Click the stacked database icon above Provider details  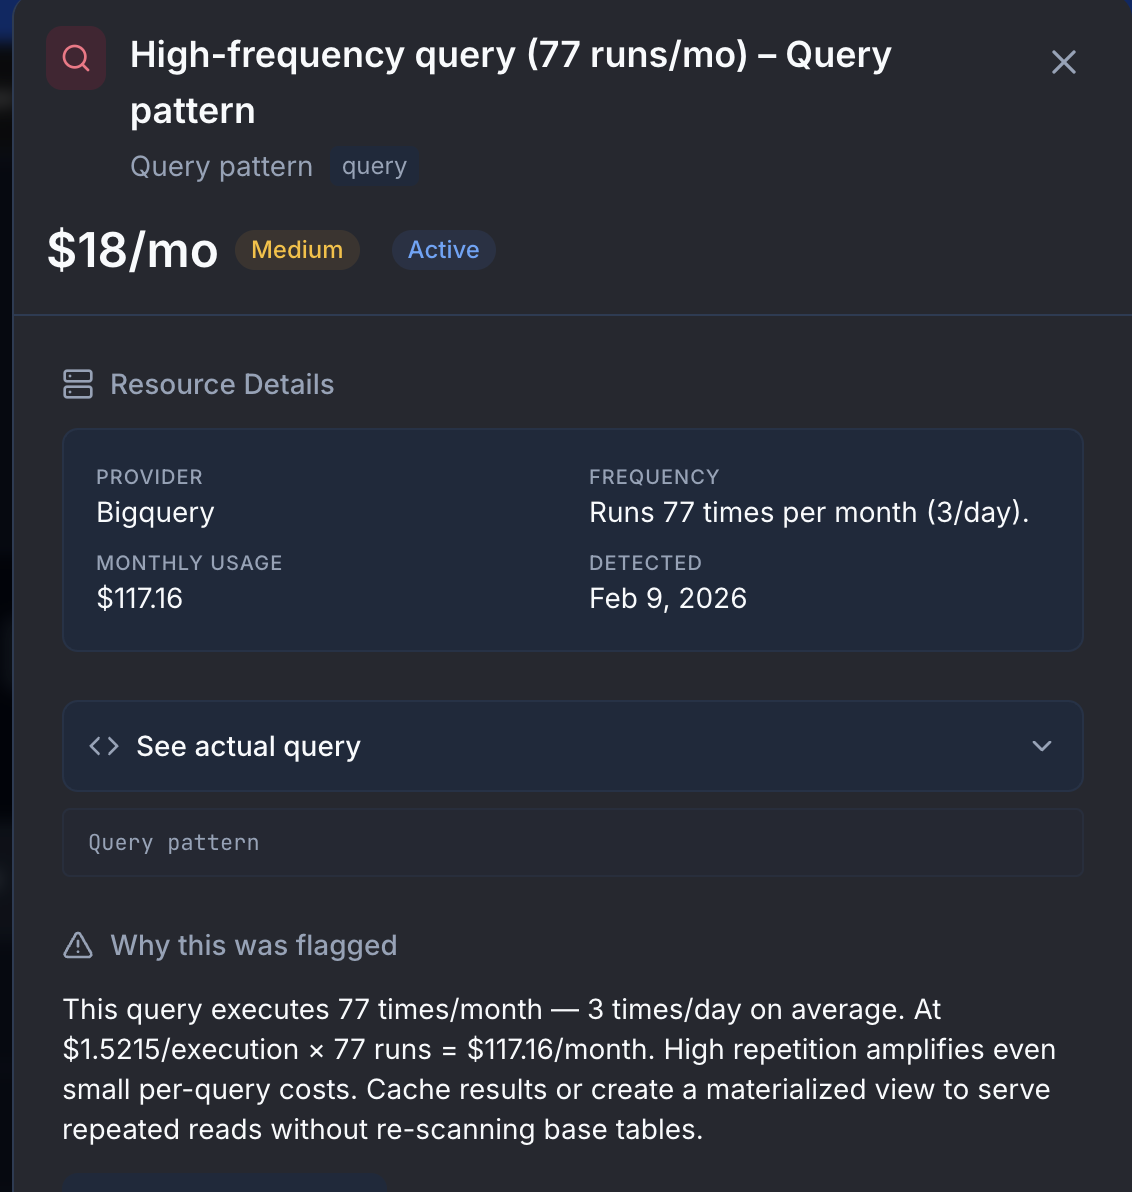click(x=77, y=384)
